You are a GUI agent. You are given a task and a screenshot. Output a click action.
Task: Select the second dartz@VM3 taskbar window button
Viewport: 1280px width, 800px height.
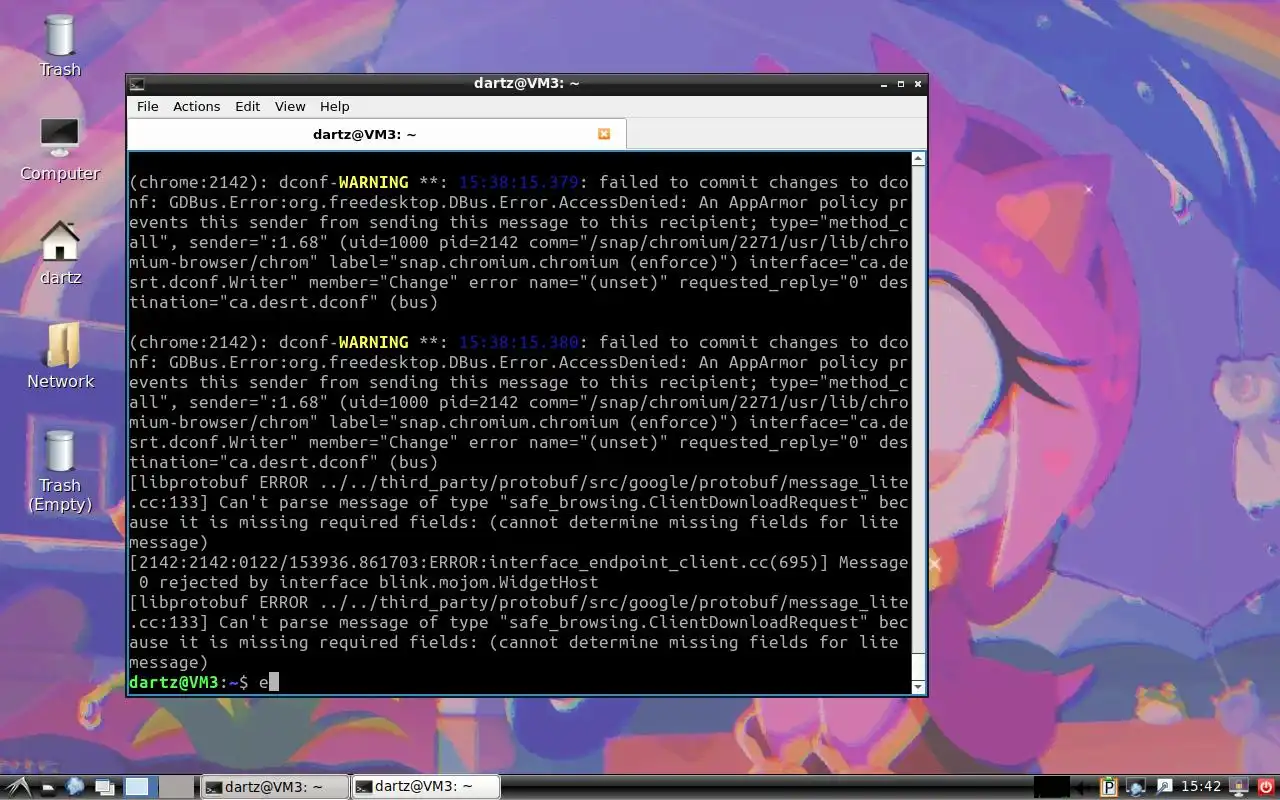(425, 787)
